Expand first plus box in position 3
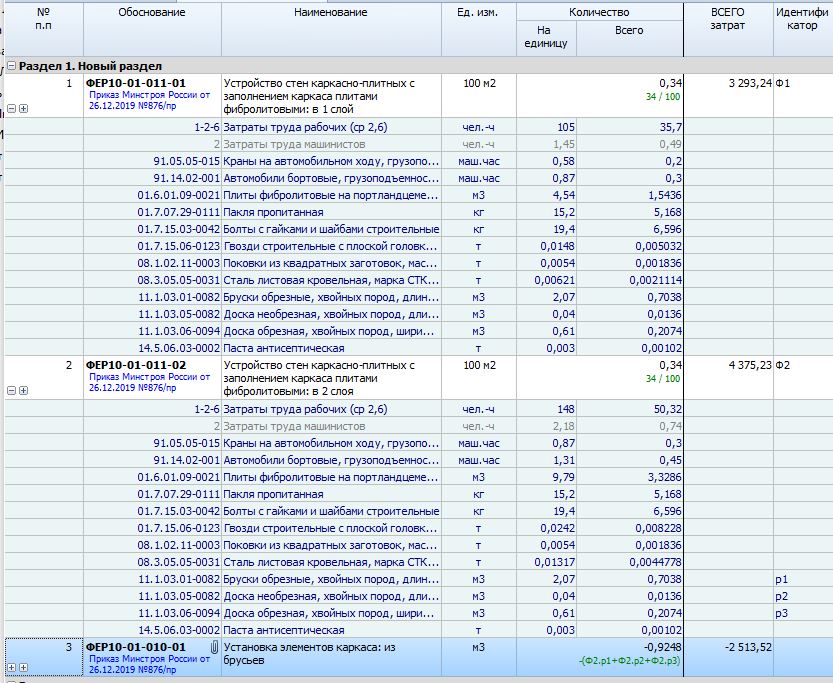This screenshot has height=683, width=833. click(12, 668)
